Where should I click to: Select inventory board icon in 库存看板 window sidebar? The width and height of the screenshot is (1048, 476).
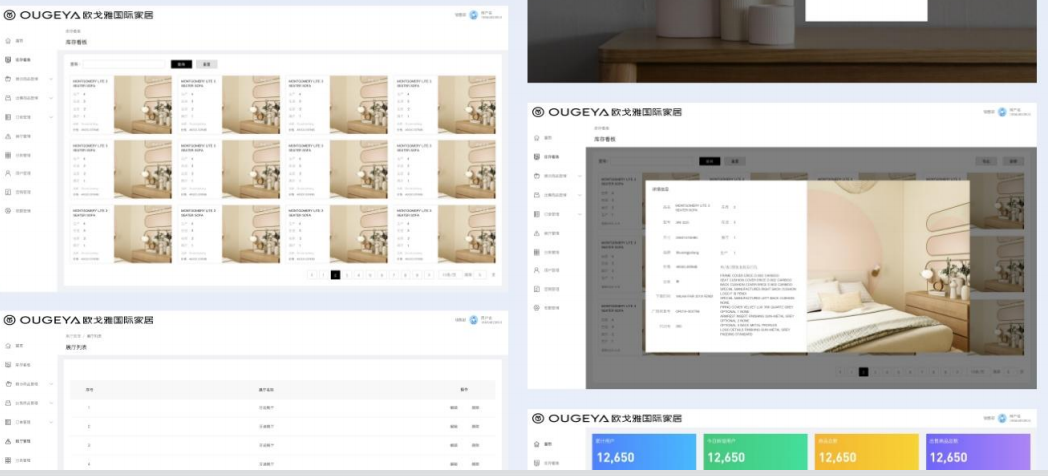(8, 60)
